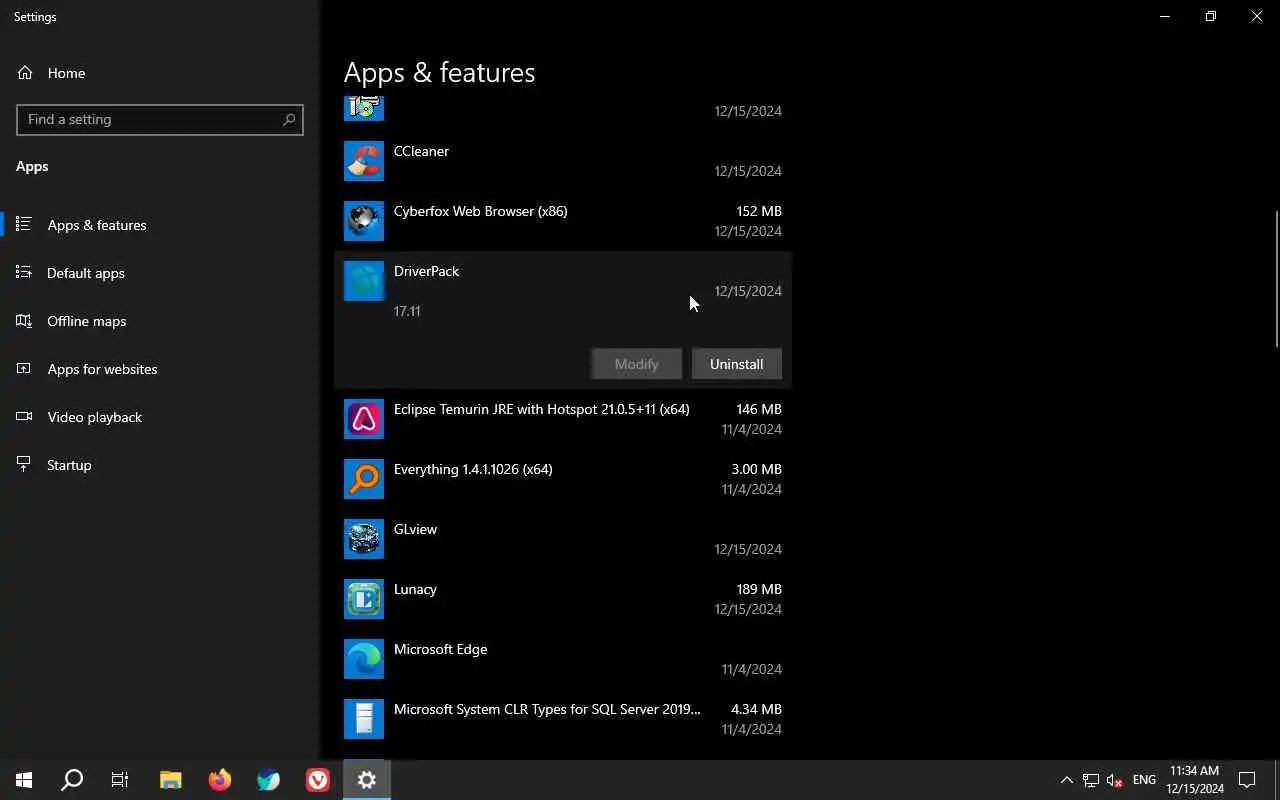Viewport: 1280px width, 800px height.
Task: Click the apps list vertical scrollbar thumb
Action: point(1276,279)
